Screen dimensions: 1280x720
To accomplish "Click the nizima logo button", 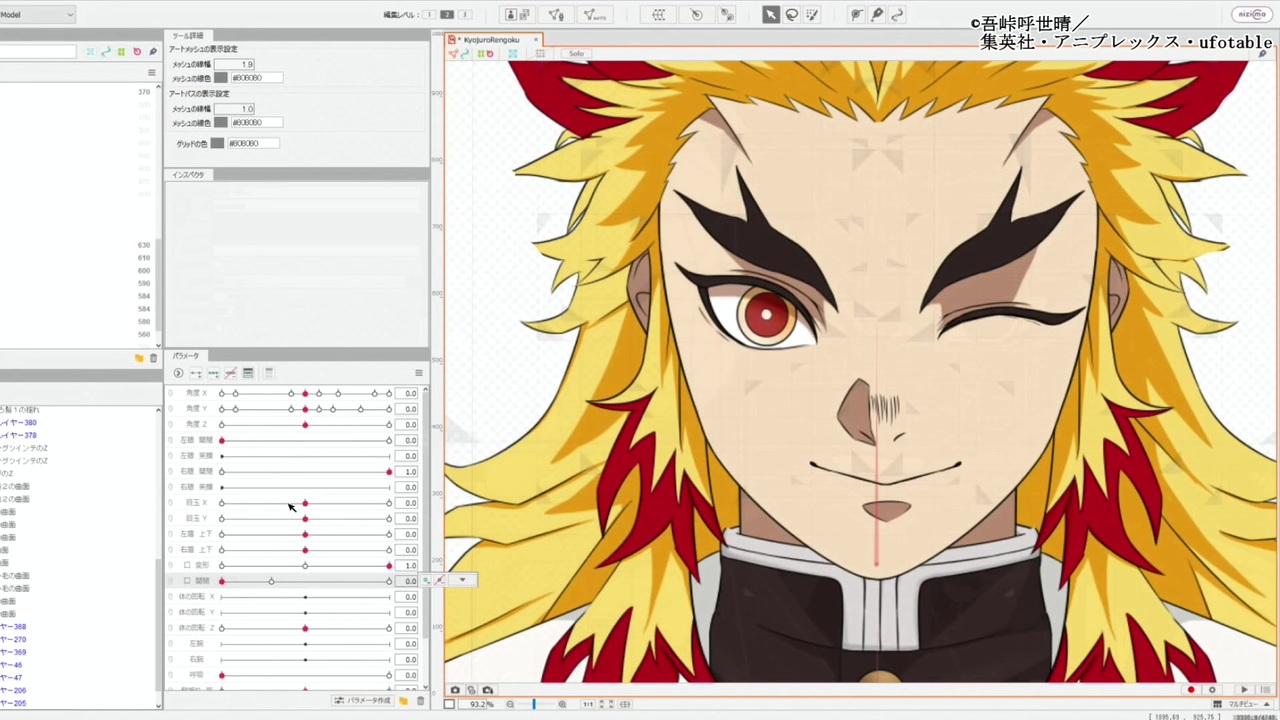I will click(x=1251, y=15).
